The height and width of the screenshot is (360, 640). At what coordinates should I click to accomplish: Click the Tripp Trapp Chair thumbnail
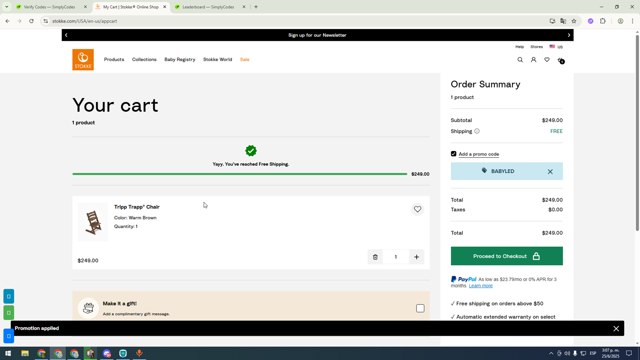click(x=93, y=222)
